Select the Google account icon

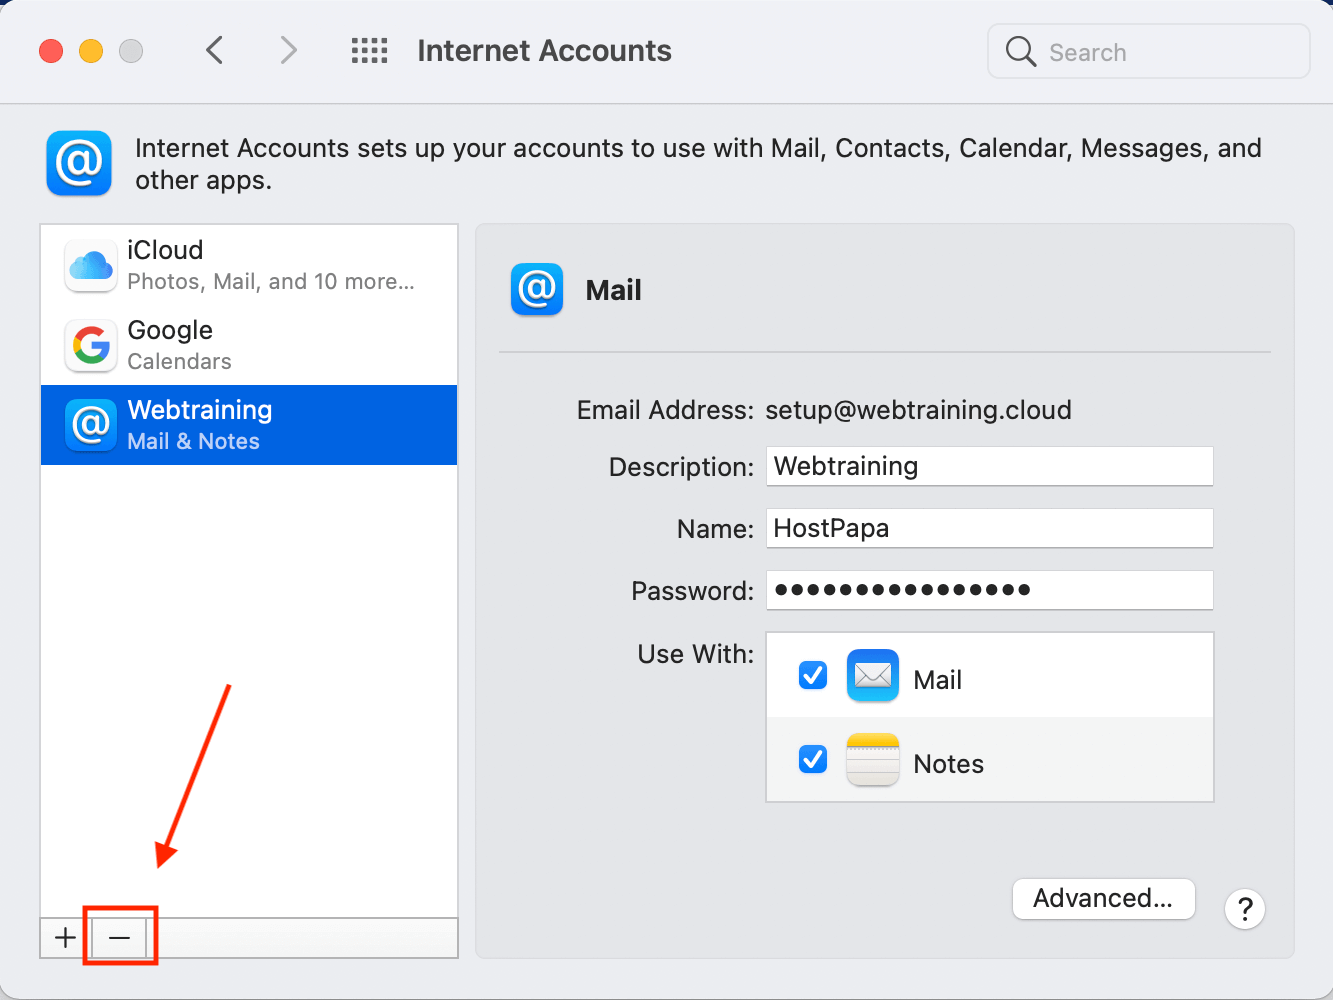pos(90,345)
